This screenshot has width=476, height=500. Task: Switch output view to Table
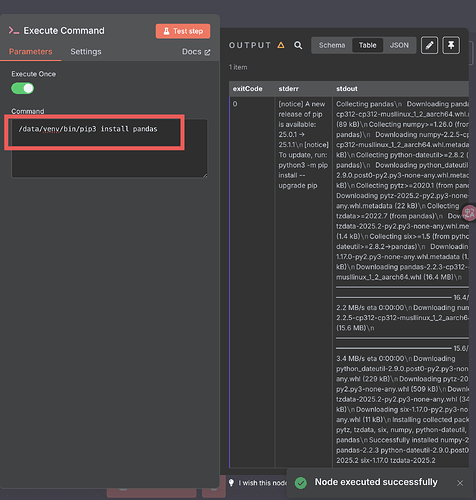367,45
